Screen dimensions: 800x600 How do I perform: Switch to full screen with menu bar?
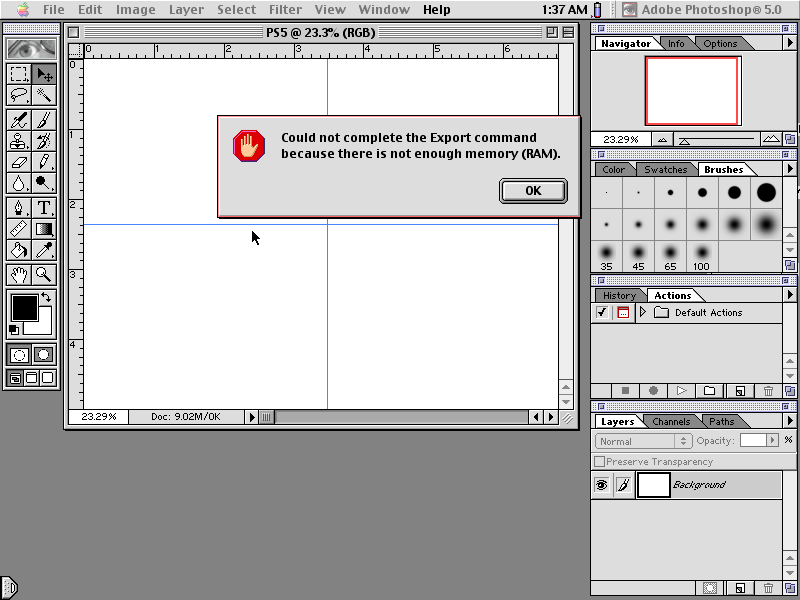click(x=31, y=378)
